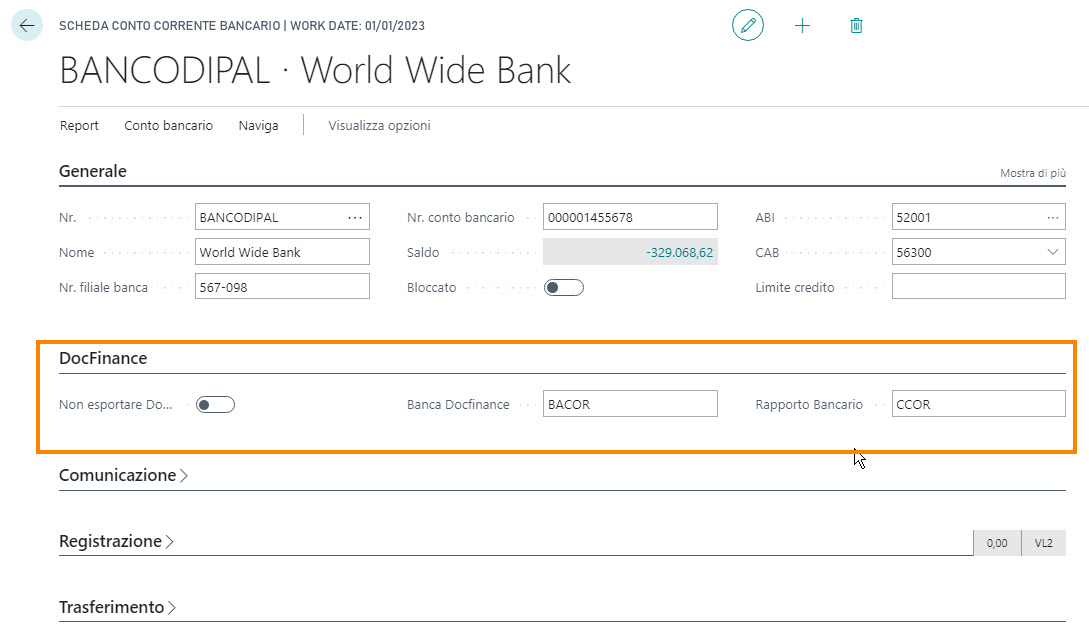Open the Report menu
The height and width of the screenshot is (638, 1089).
coord(79,126)
